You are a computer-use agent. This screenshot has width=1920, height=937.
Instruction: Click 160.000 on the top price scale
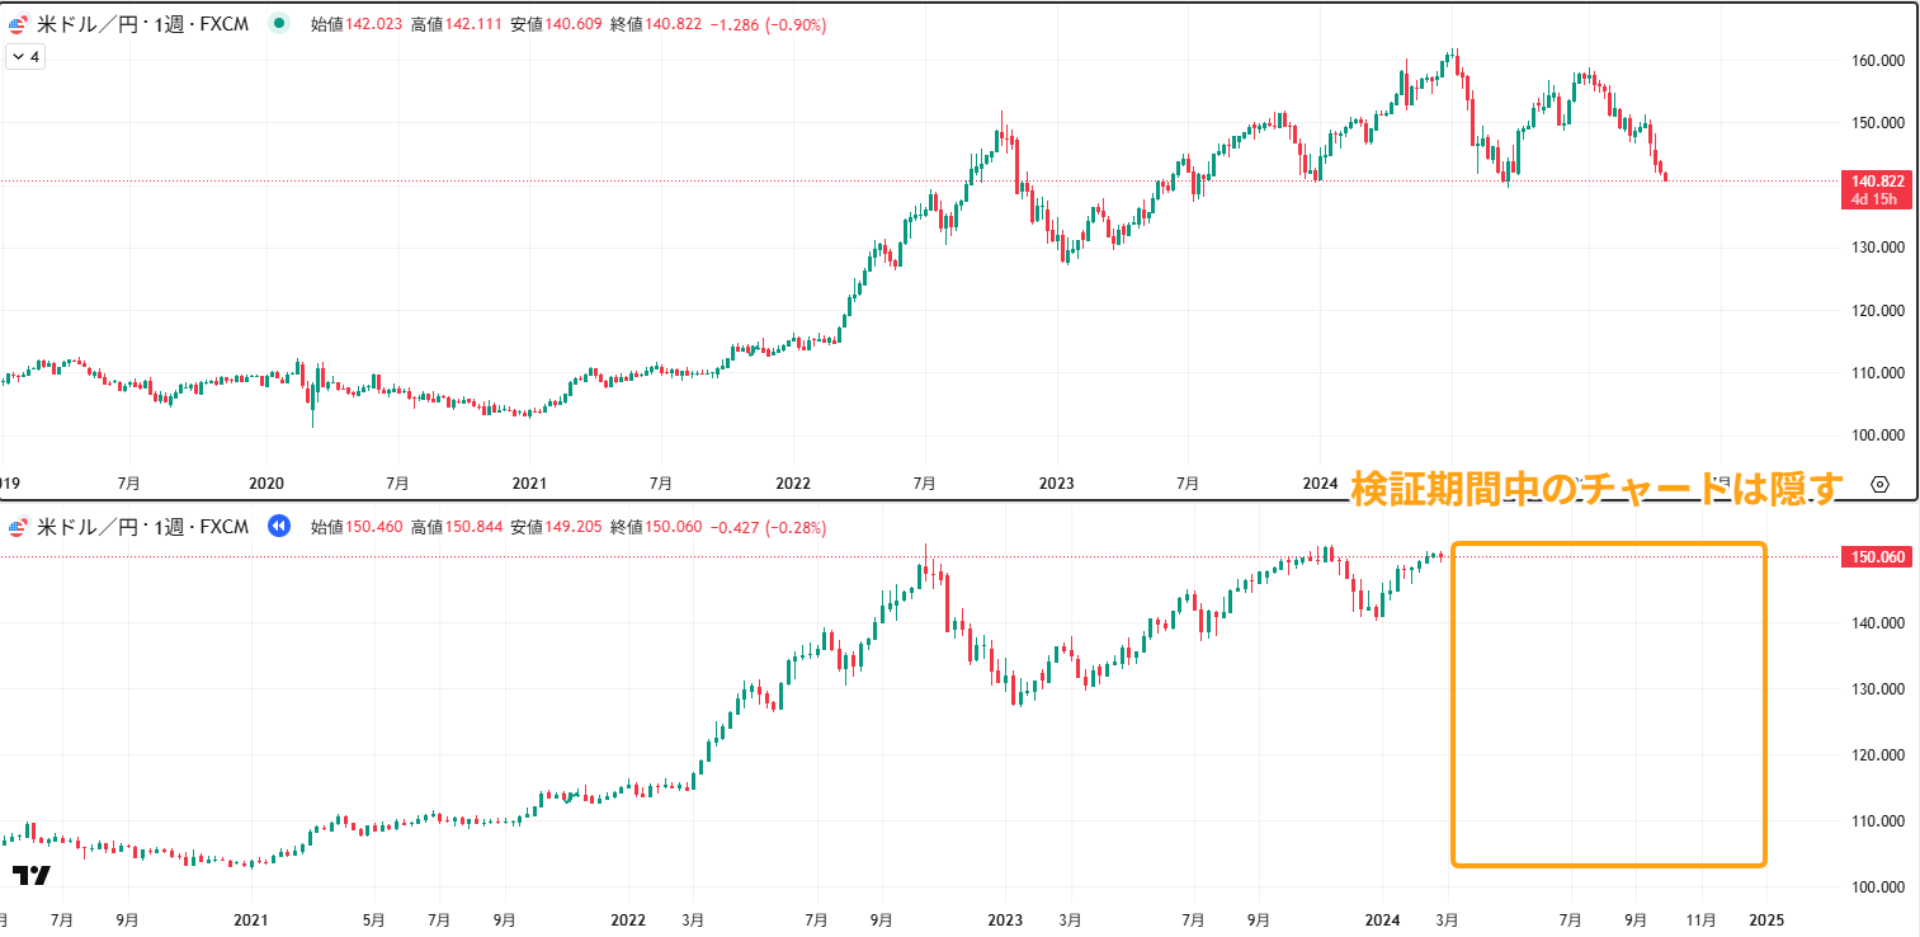pyautogui.click(x=1877, y=61)
